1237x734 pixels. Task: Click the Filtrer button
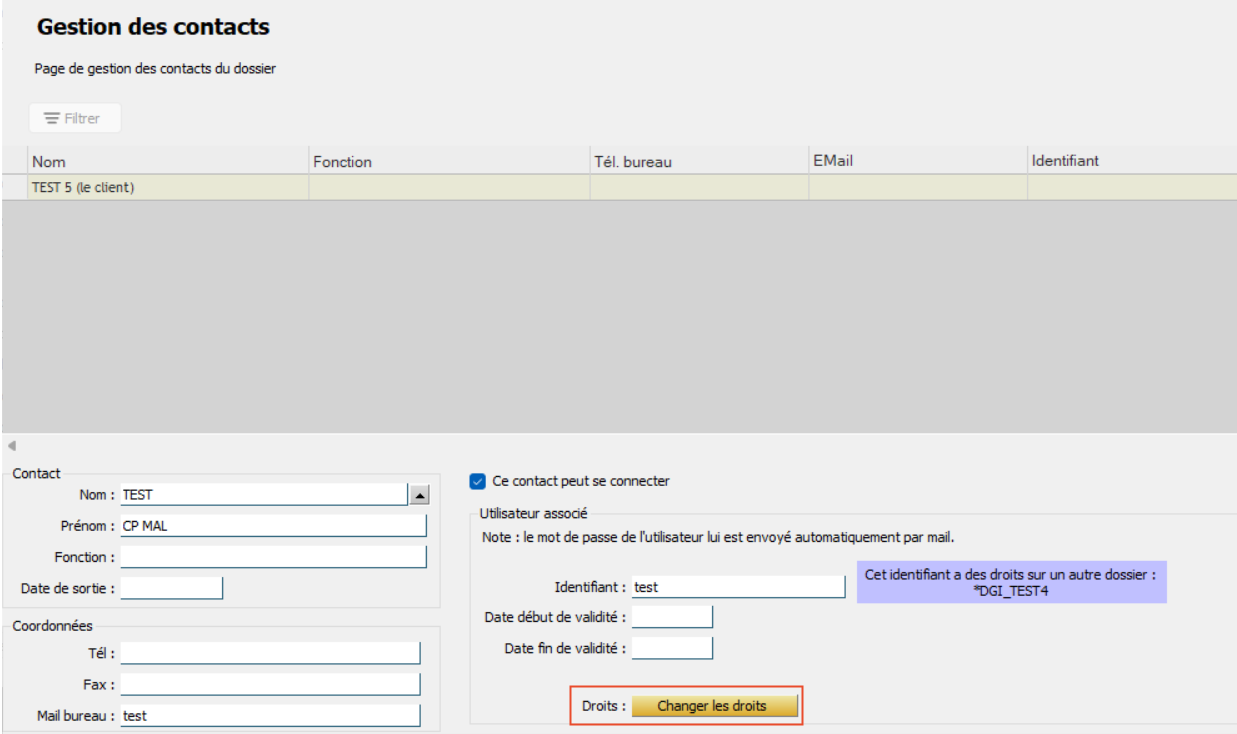tap(75, 118)
